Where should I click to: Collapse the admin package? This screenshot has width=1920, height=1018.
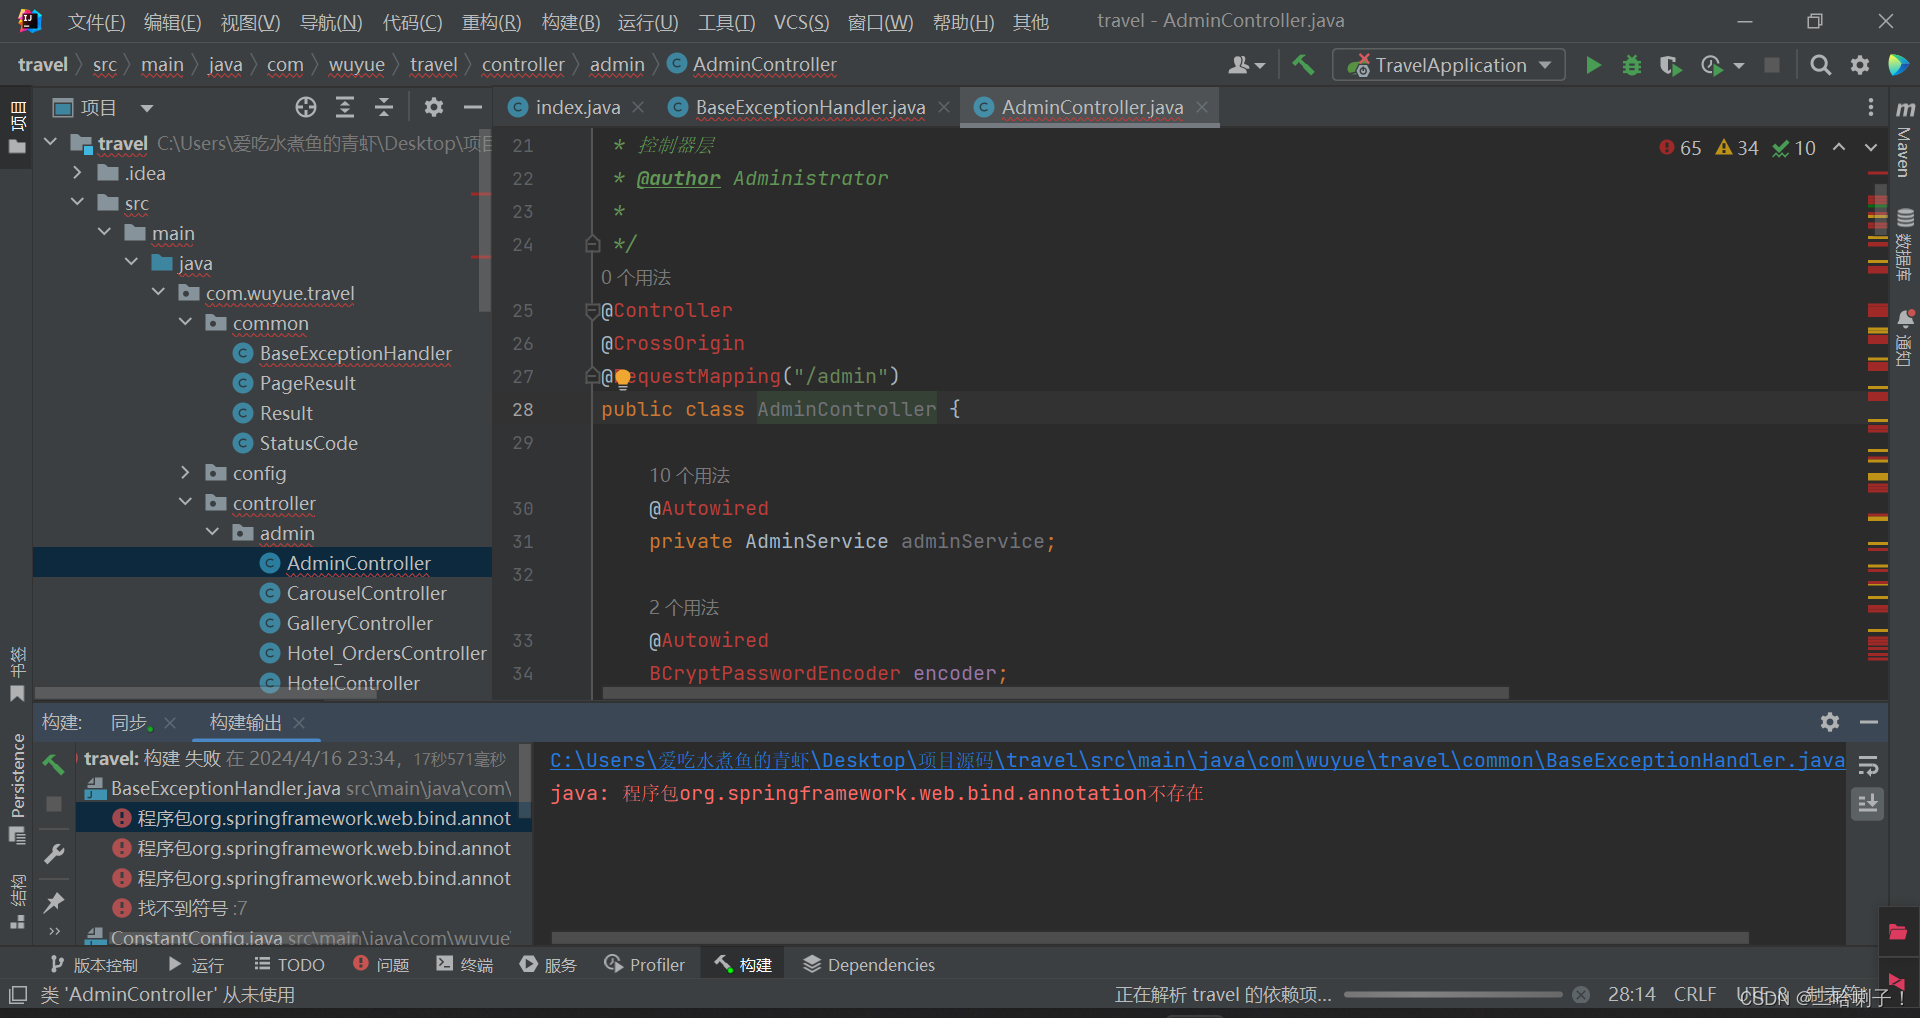(212, 533)
